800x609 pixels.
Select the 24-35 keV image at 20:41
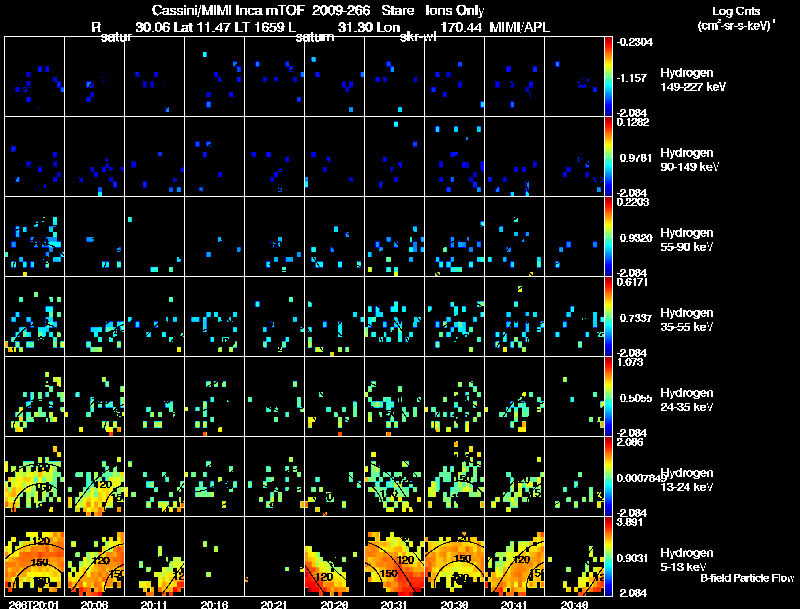[x=514, y=396]
